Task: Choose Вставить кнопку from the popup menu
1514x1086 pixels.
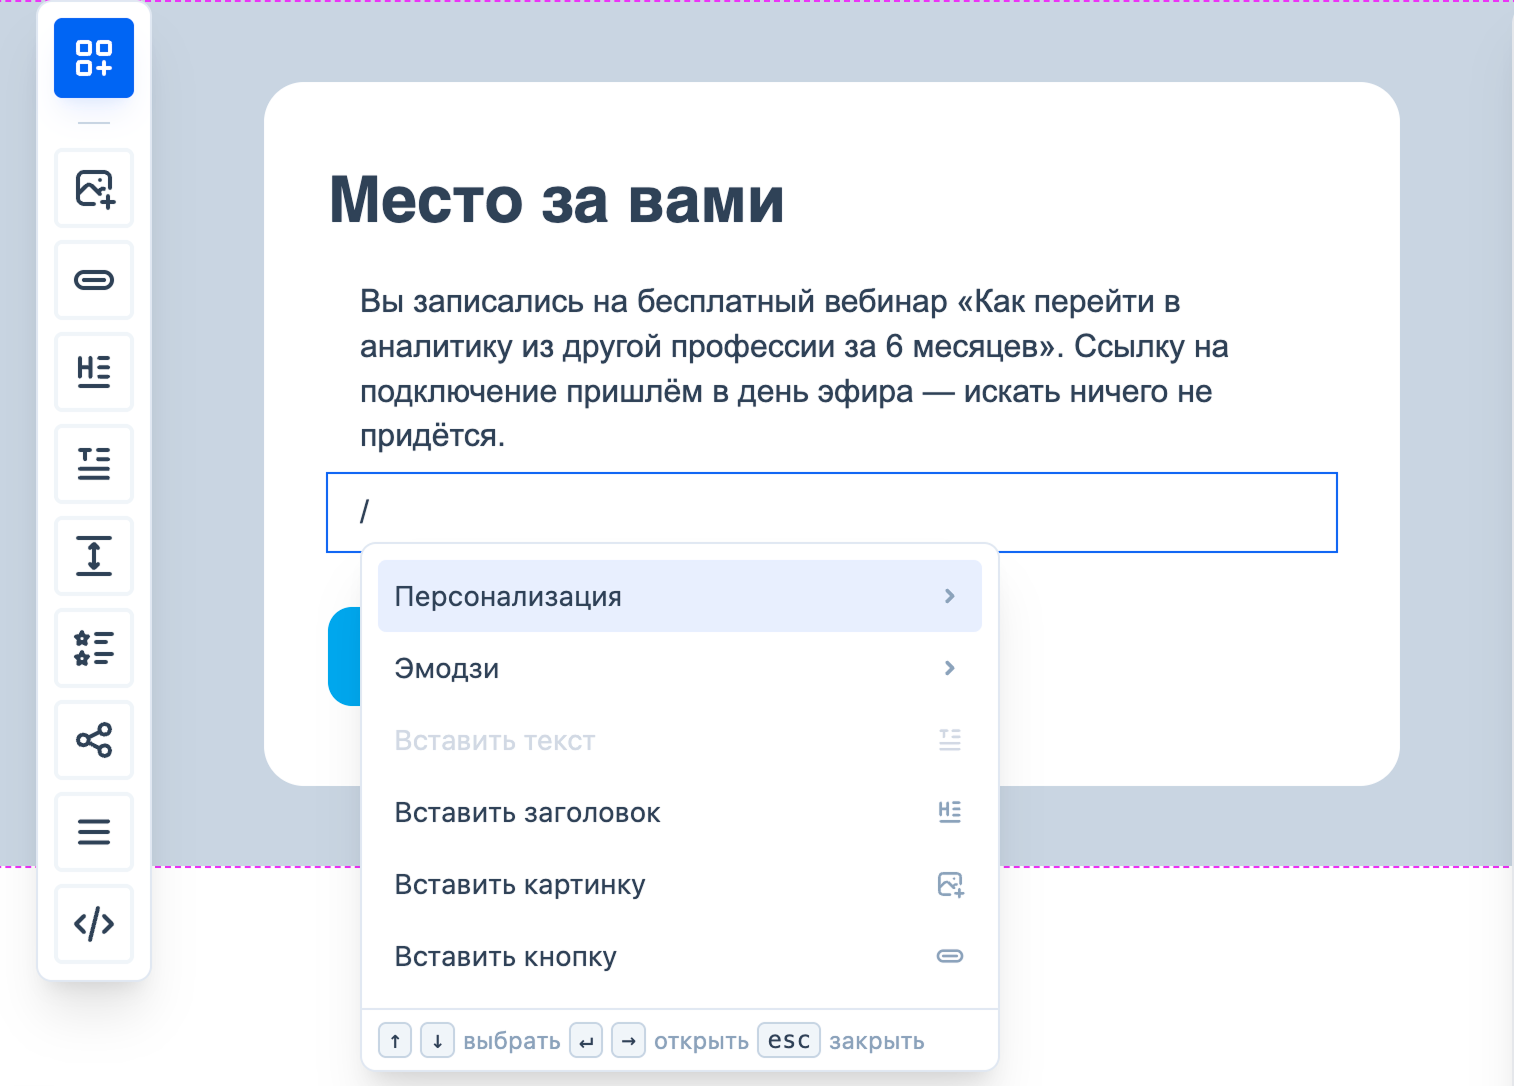Action: coord(680,956)
